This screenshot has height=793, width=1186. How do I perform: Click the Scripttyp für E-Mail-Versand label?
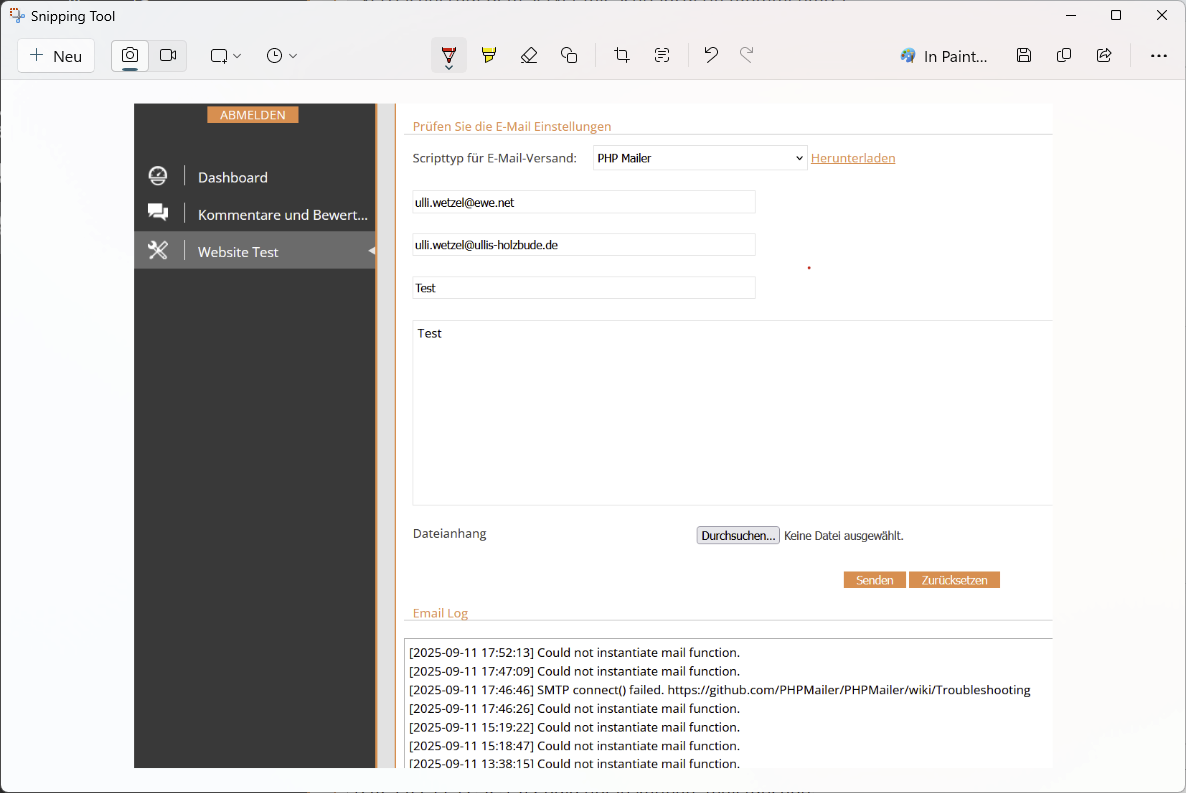495,158
